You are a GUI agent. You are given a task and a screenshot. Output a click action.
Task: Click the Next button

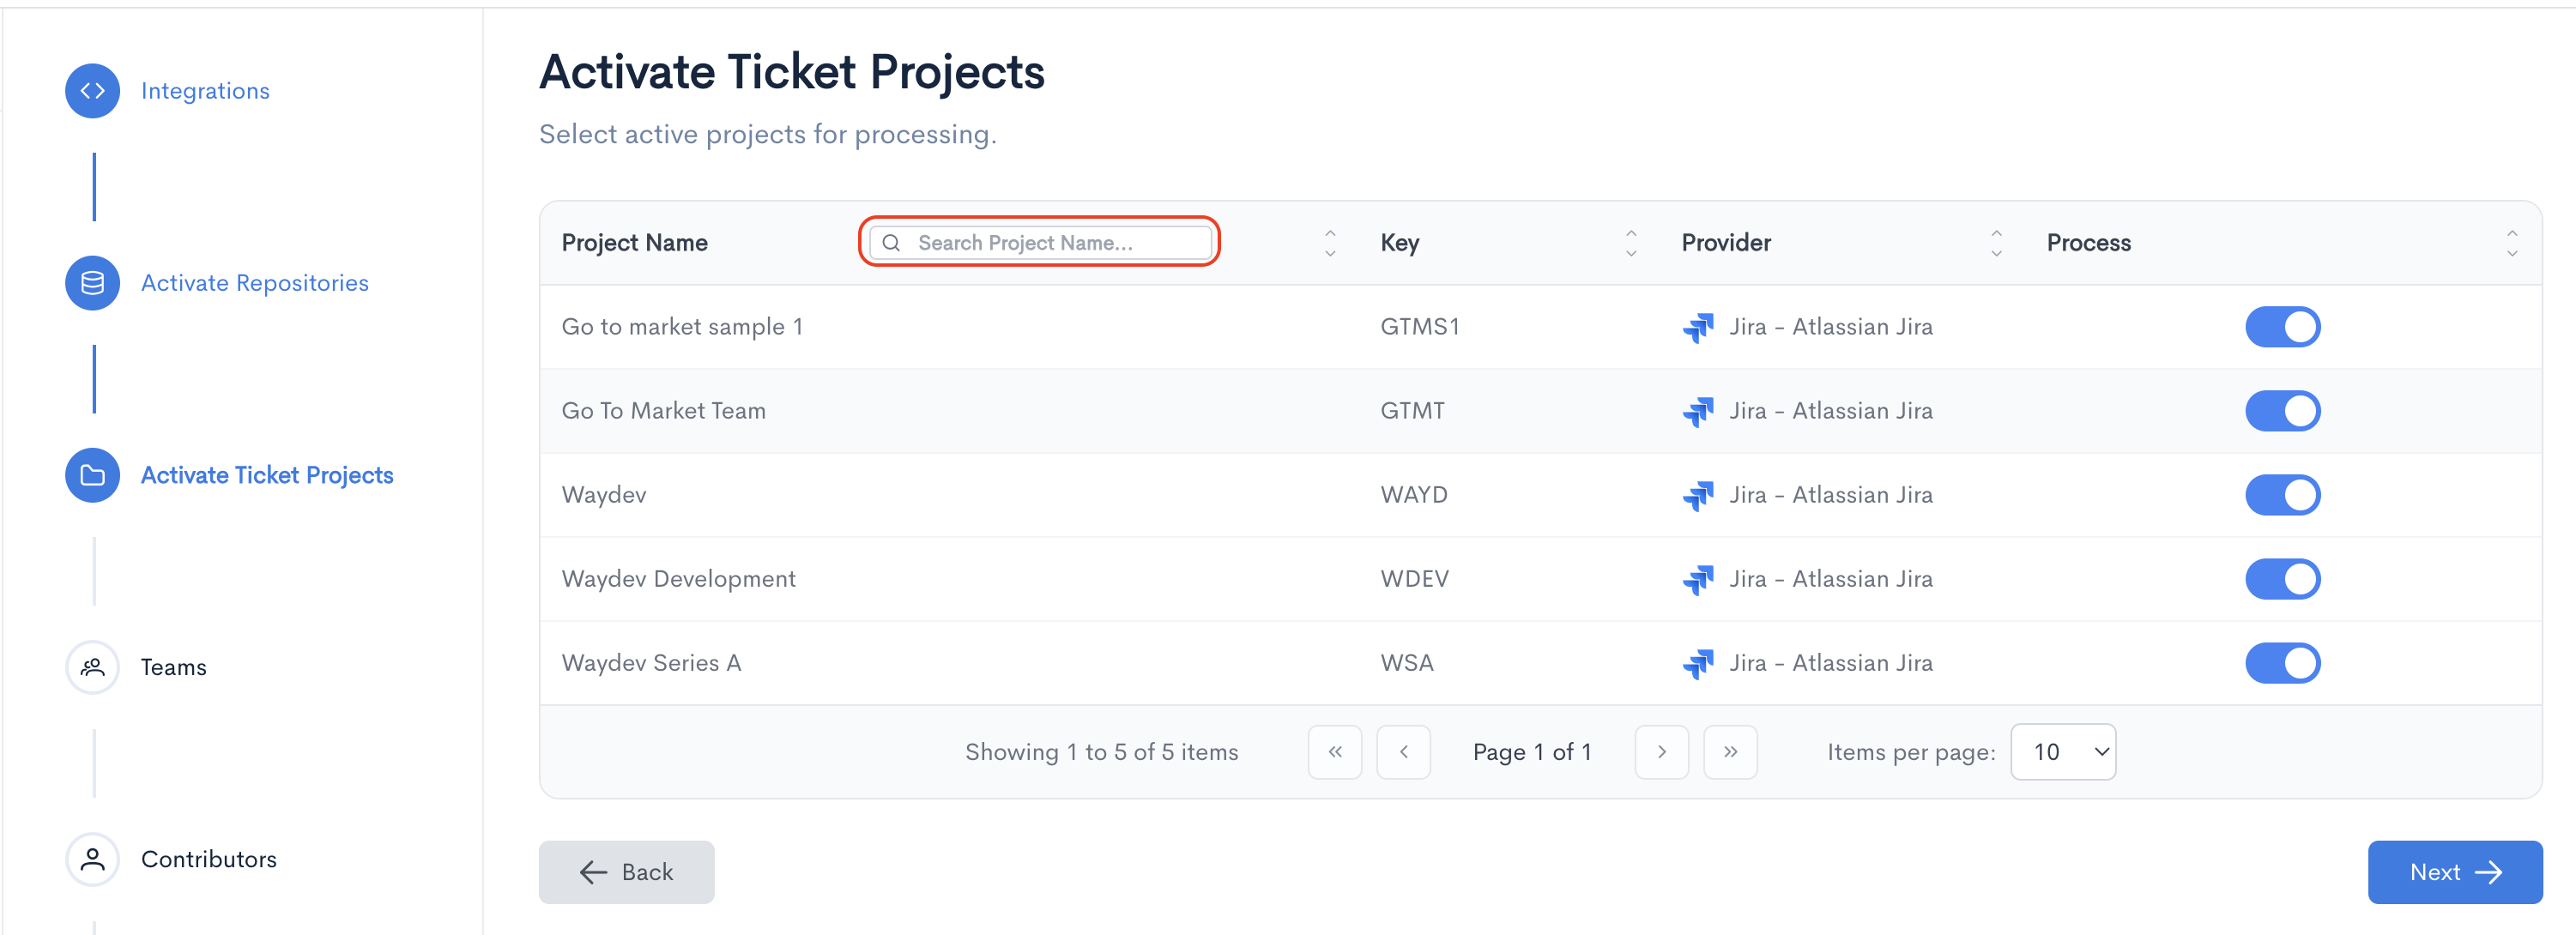tap(2454, 872)
